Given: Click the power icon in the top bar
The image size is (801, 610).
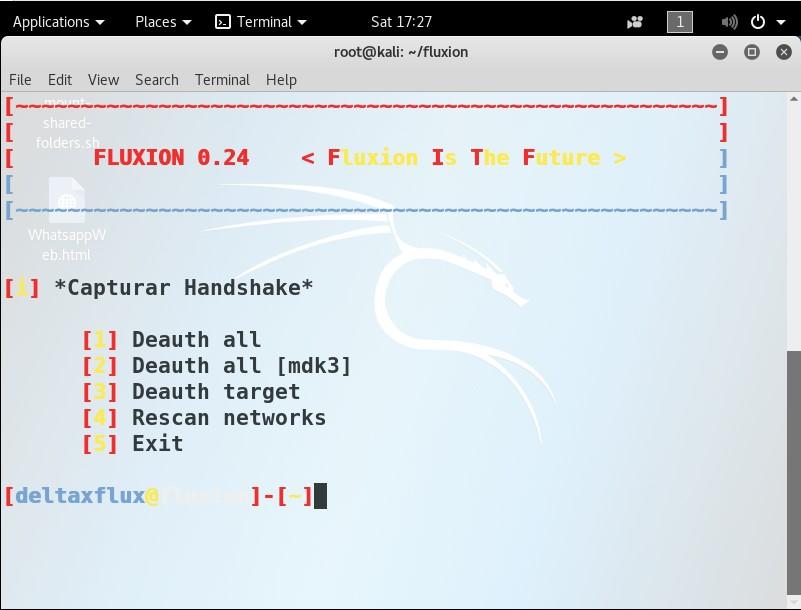Looking at the screenshot, I should (758, 22).
